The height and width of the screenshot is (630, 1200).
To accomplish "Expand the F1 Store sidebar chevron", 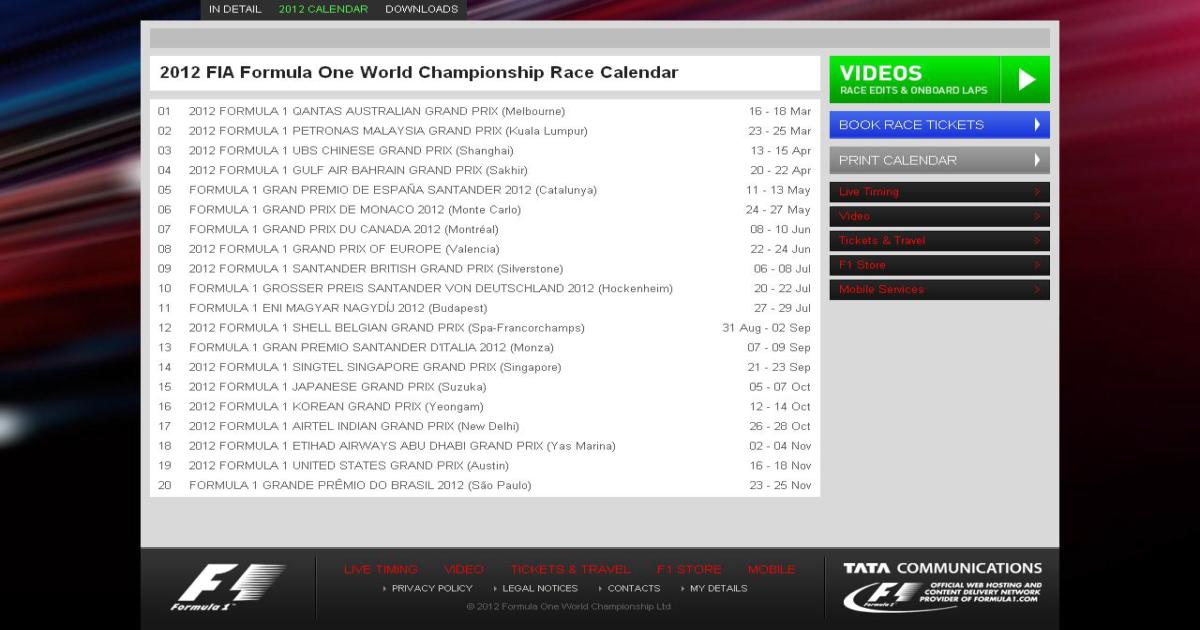I will (x=1037, y=265).
